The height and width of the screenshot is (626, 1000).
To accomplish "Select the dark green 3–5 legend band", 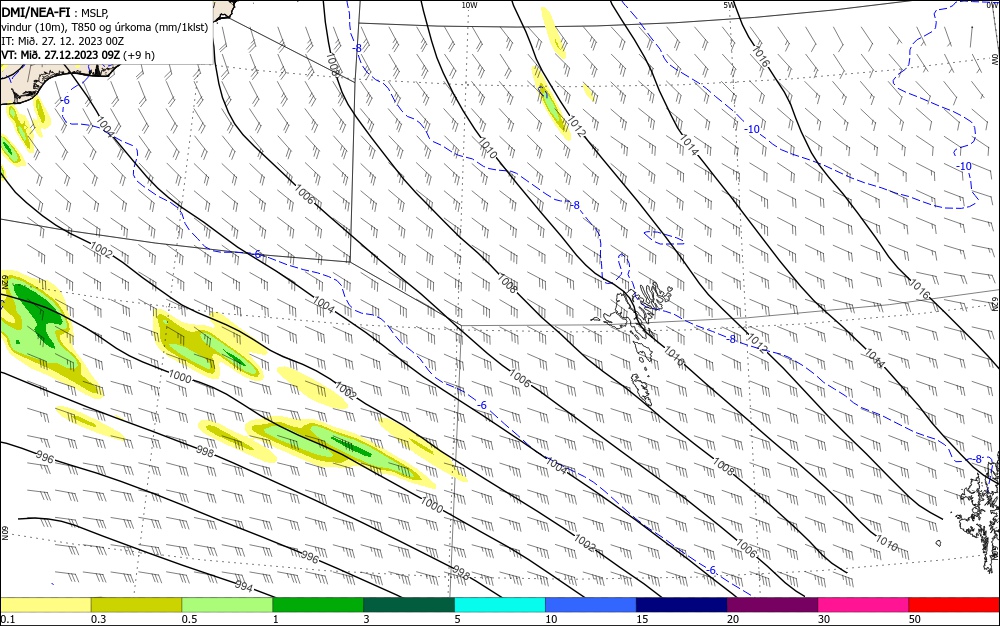I will click(x=409, y=605).
